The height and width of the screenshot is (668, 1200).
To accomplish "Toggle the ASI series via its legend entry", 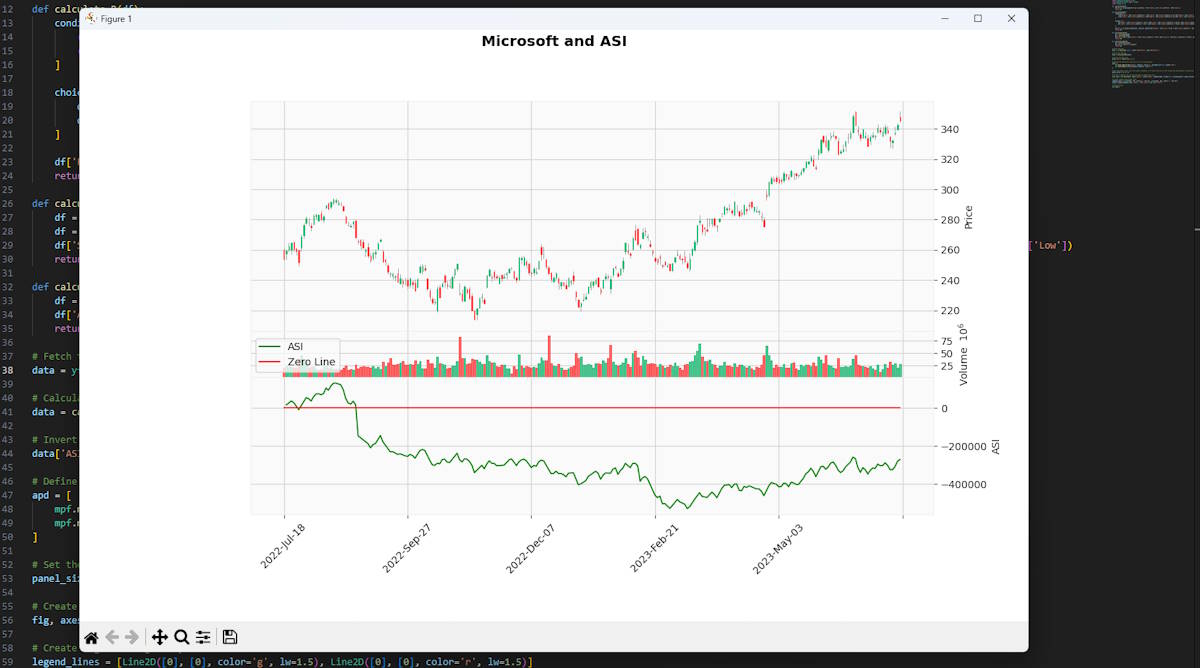I will (295, 347).
